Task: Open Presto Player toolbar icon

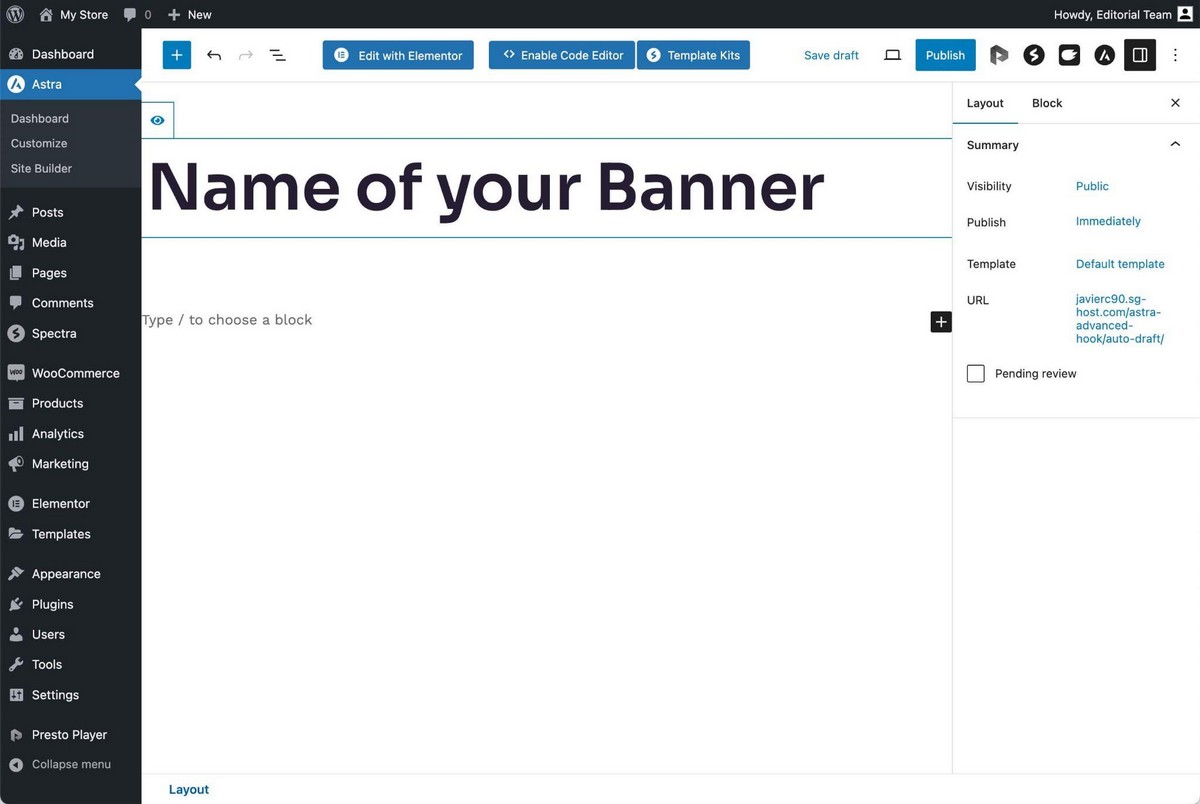Action: point(999,55)
